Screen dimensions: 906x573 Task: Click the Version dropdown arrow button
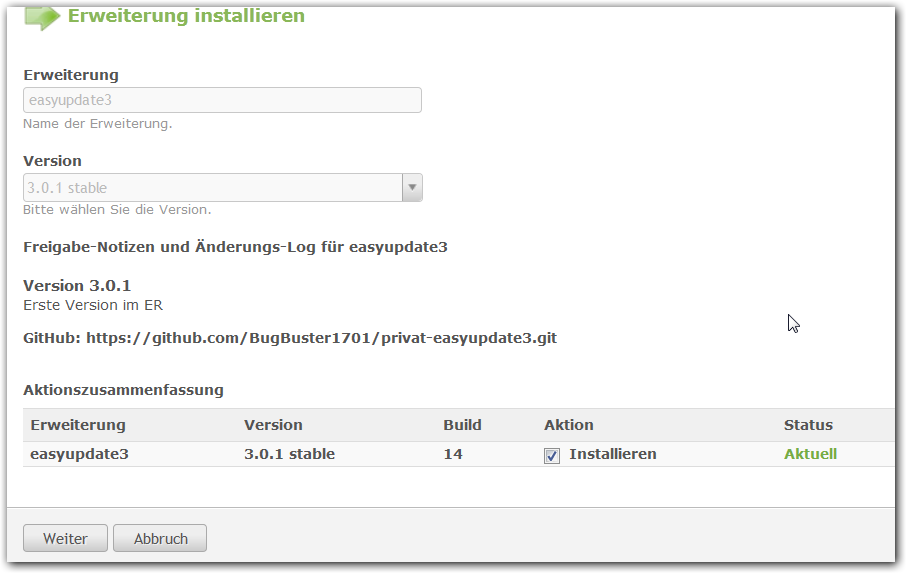(x=412, y=188)
